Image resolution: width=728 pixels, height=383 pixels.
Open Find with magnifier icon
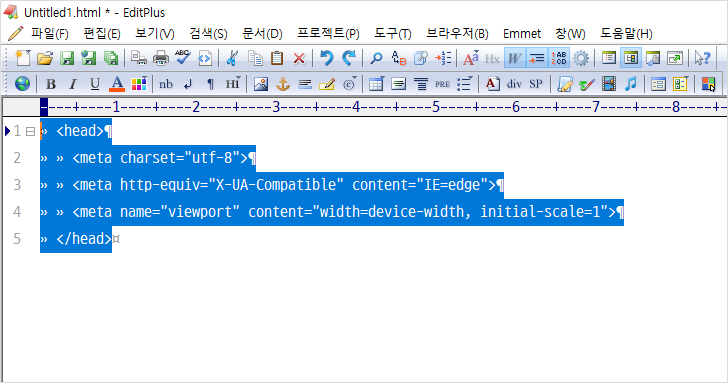pyautogui.click(x=377, y=58)
